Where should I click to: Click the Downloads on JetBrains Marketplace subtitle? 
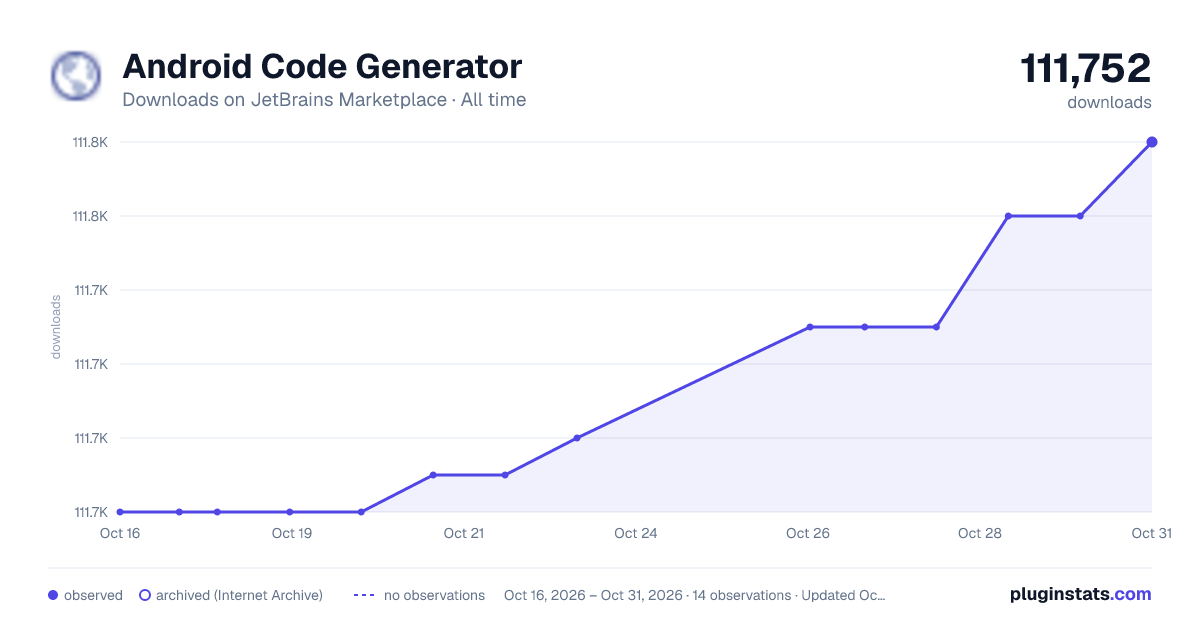pos(324,100)
